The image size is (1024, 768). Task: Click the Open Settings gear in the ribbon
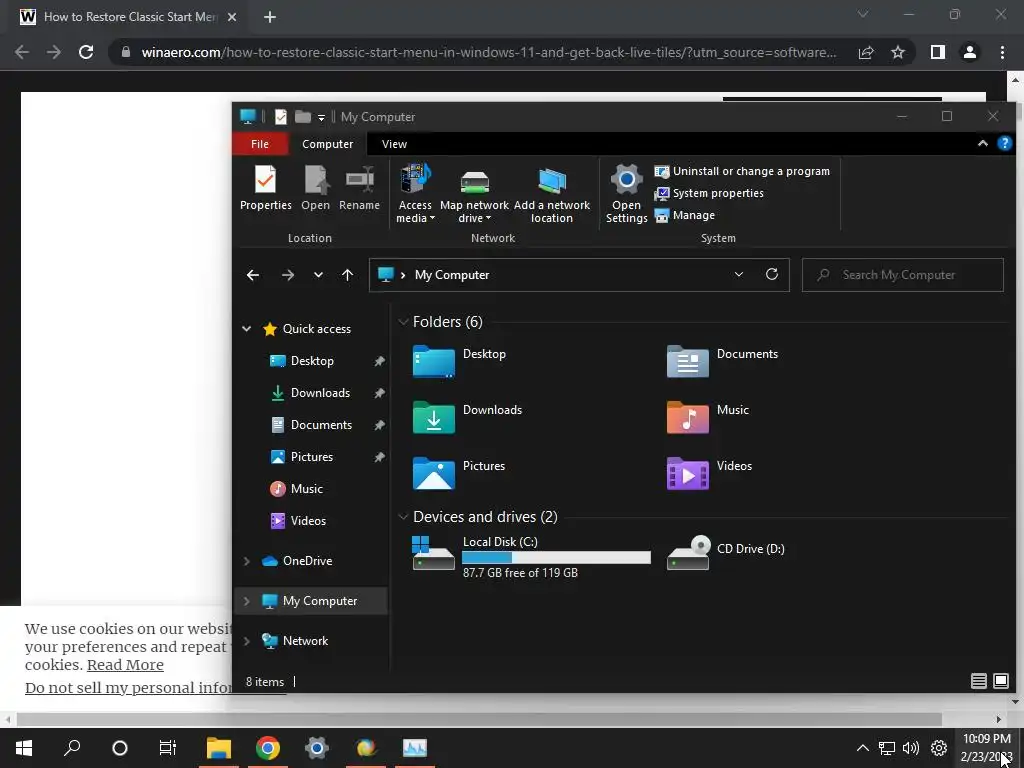626,180
